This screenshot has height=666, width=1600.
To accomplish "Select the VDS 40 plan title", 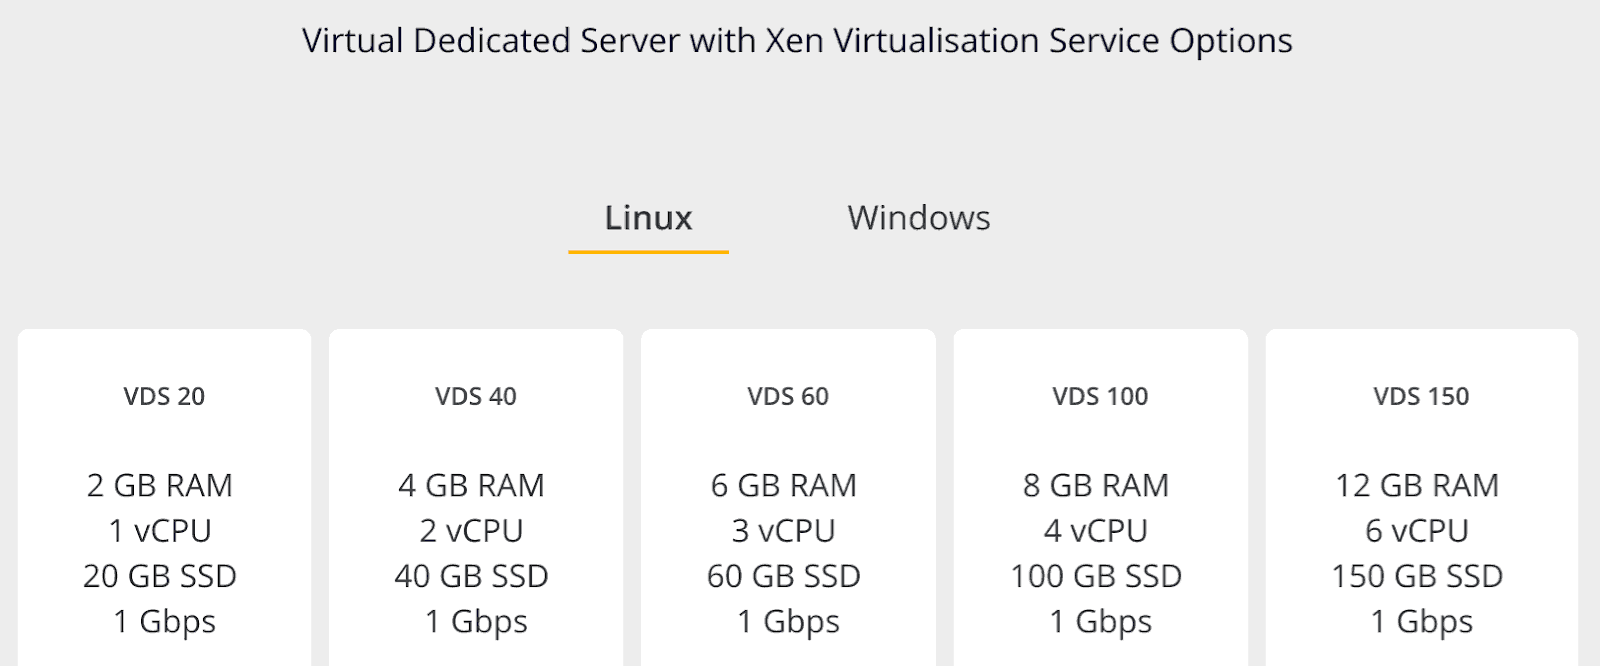I will (476, 396).
